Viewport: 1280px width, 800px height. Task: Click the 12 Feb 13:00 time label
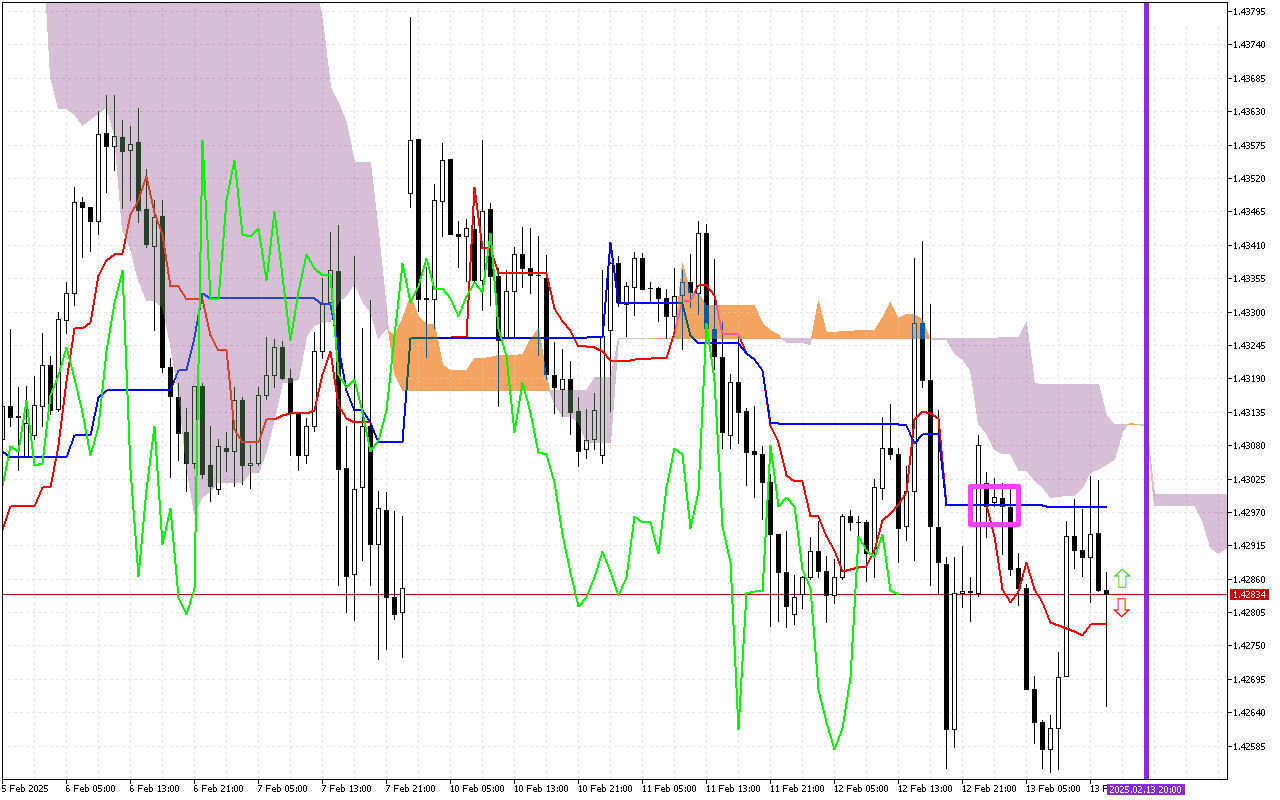click(925, 789)
